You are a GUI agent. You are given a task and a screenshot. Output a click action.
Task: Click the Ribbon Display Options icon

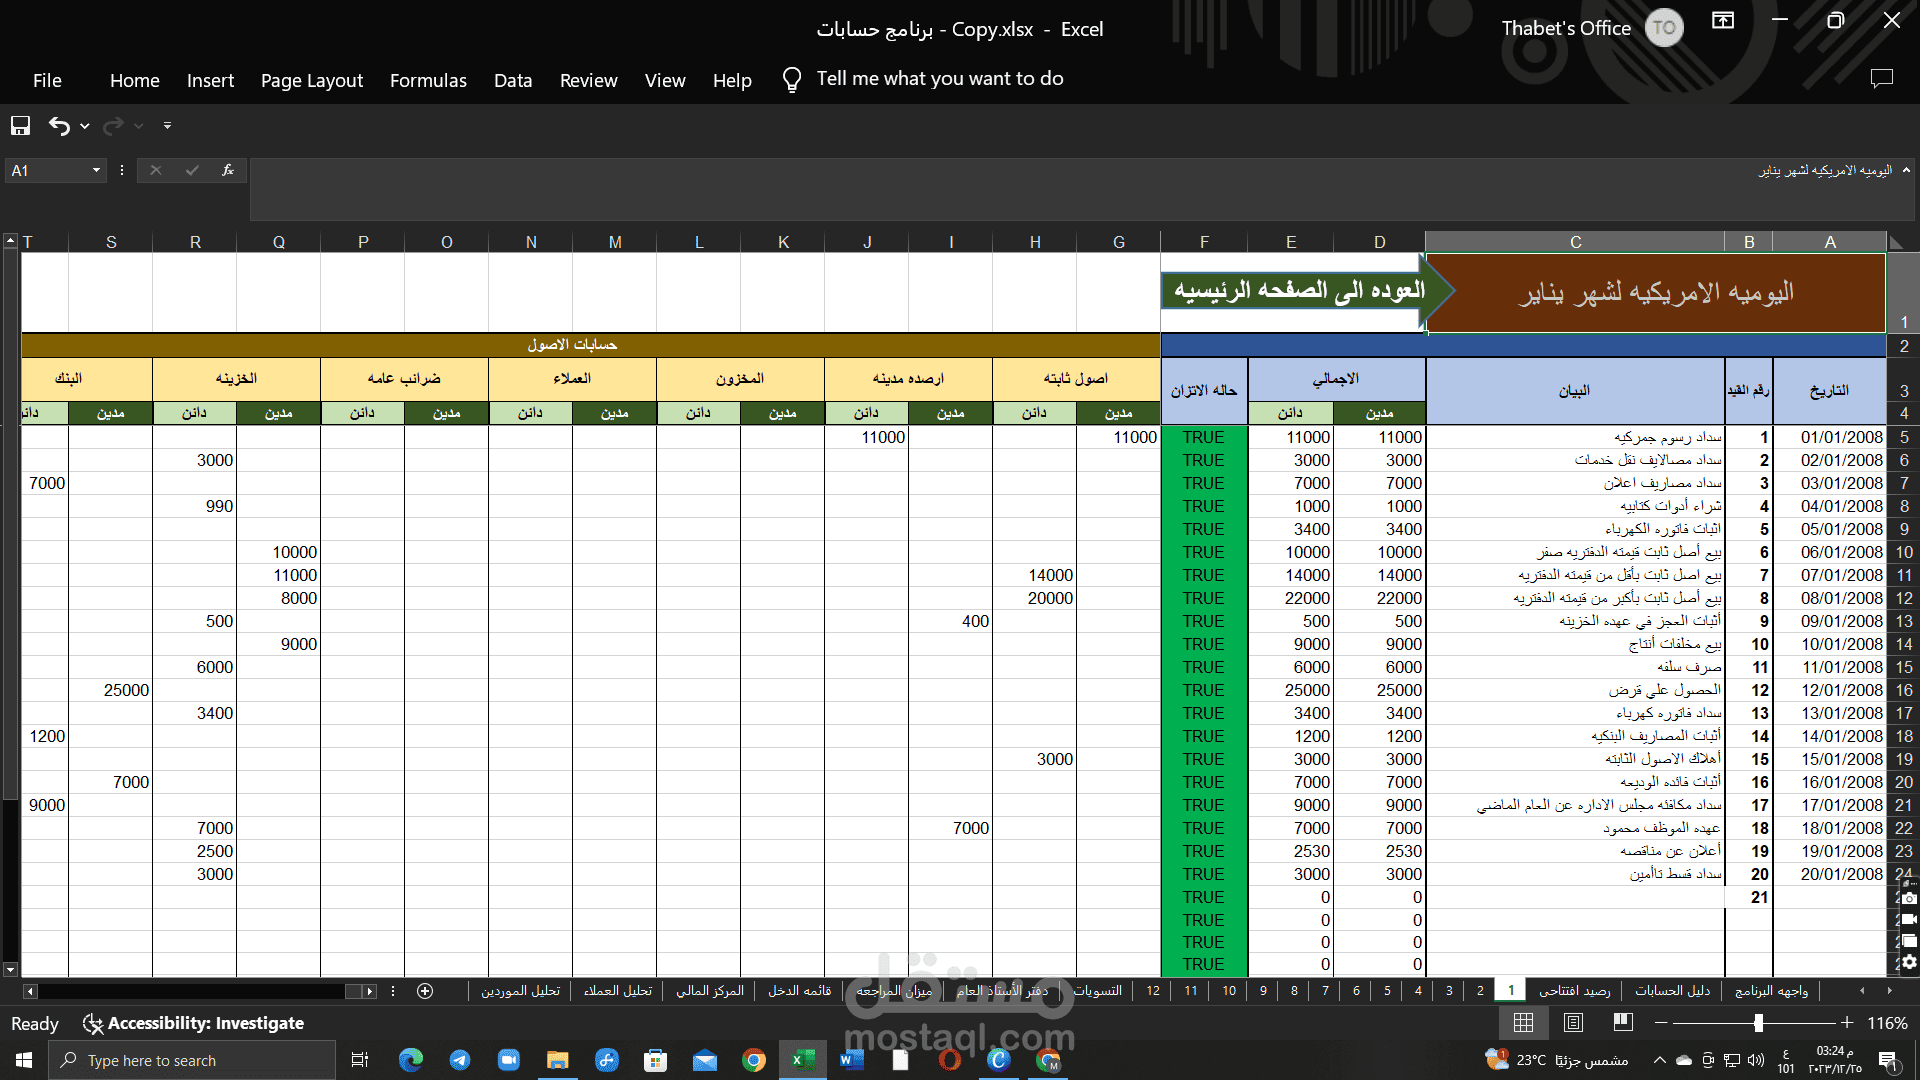pyautogui.click(x=1723, y=21)
